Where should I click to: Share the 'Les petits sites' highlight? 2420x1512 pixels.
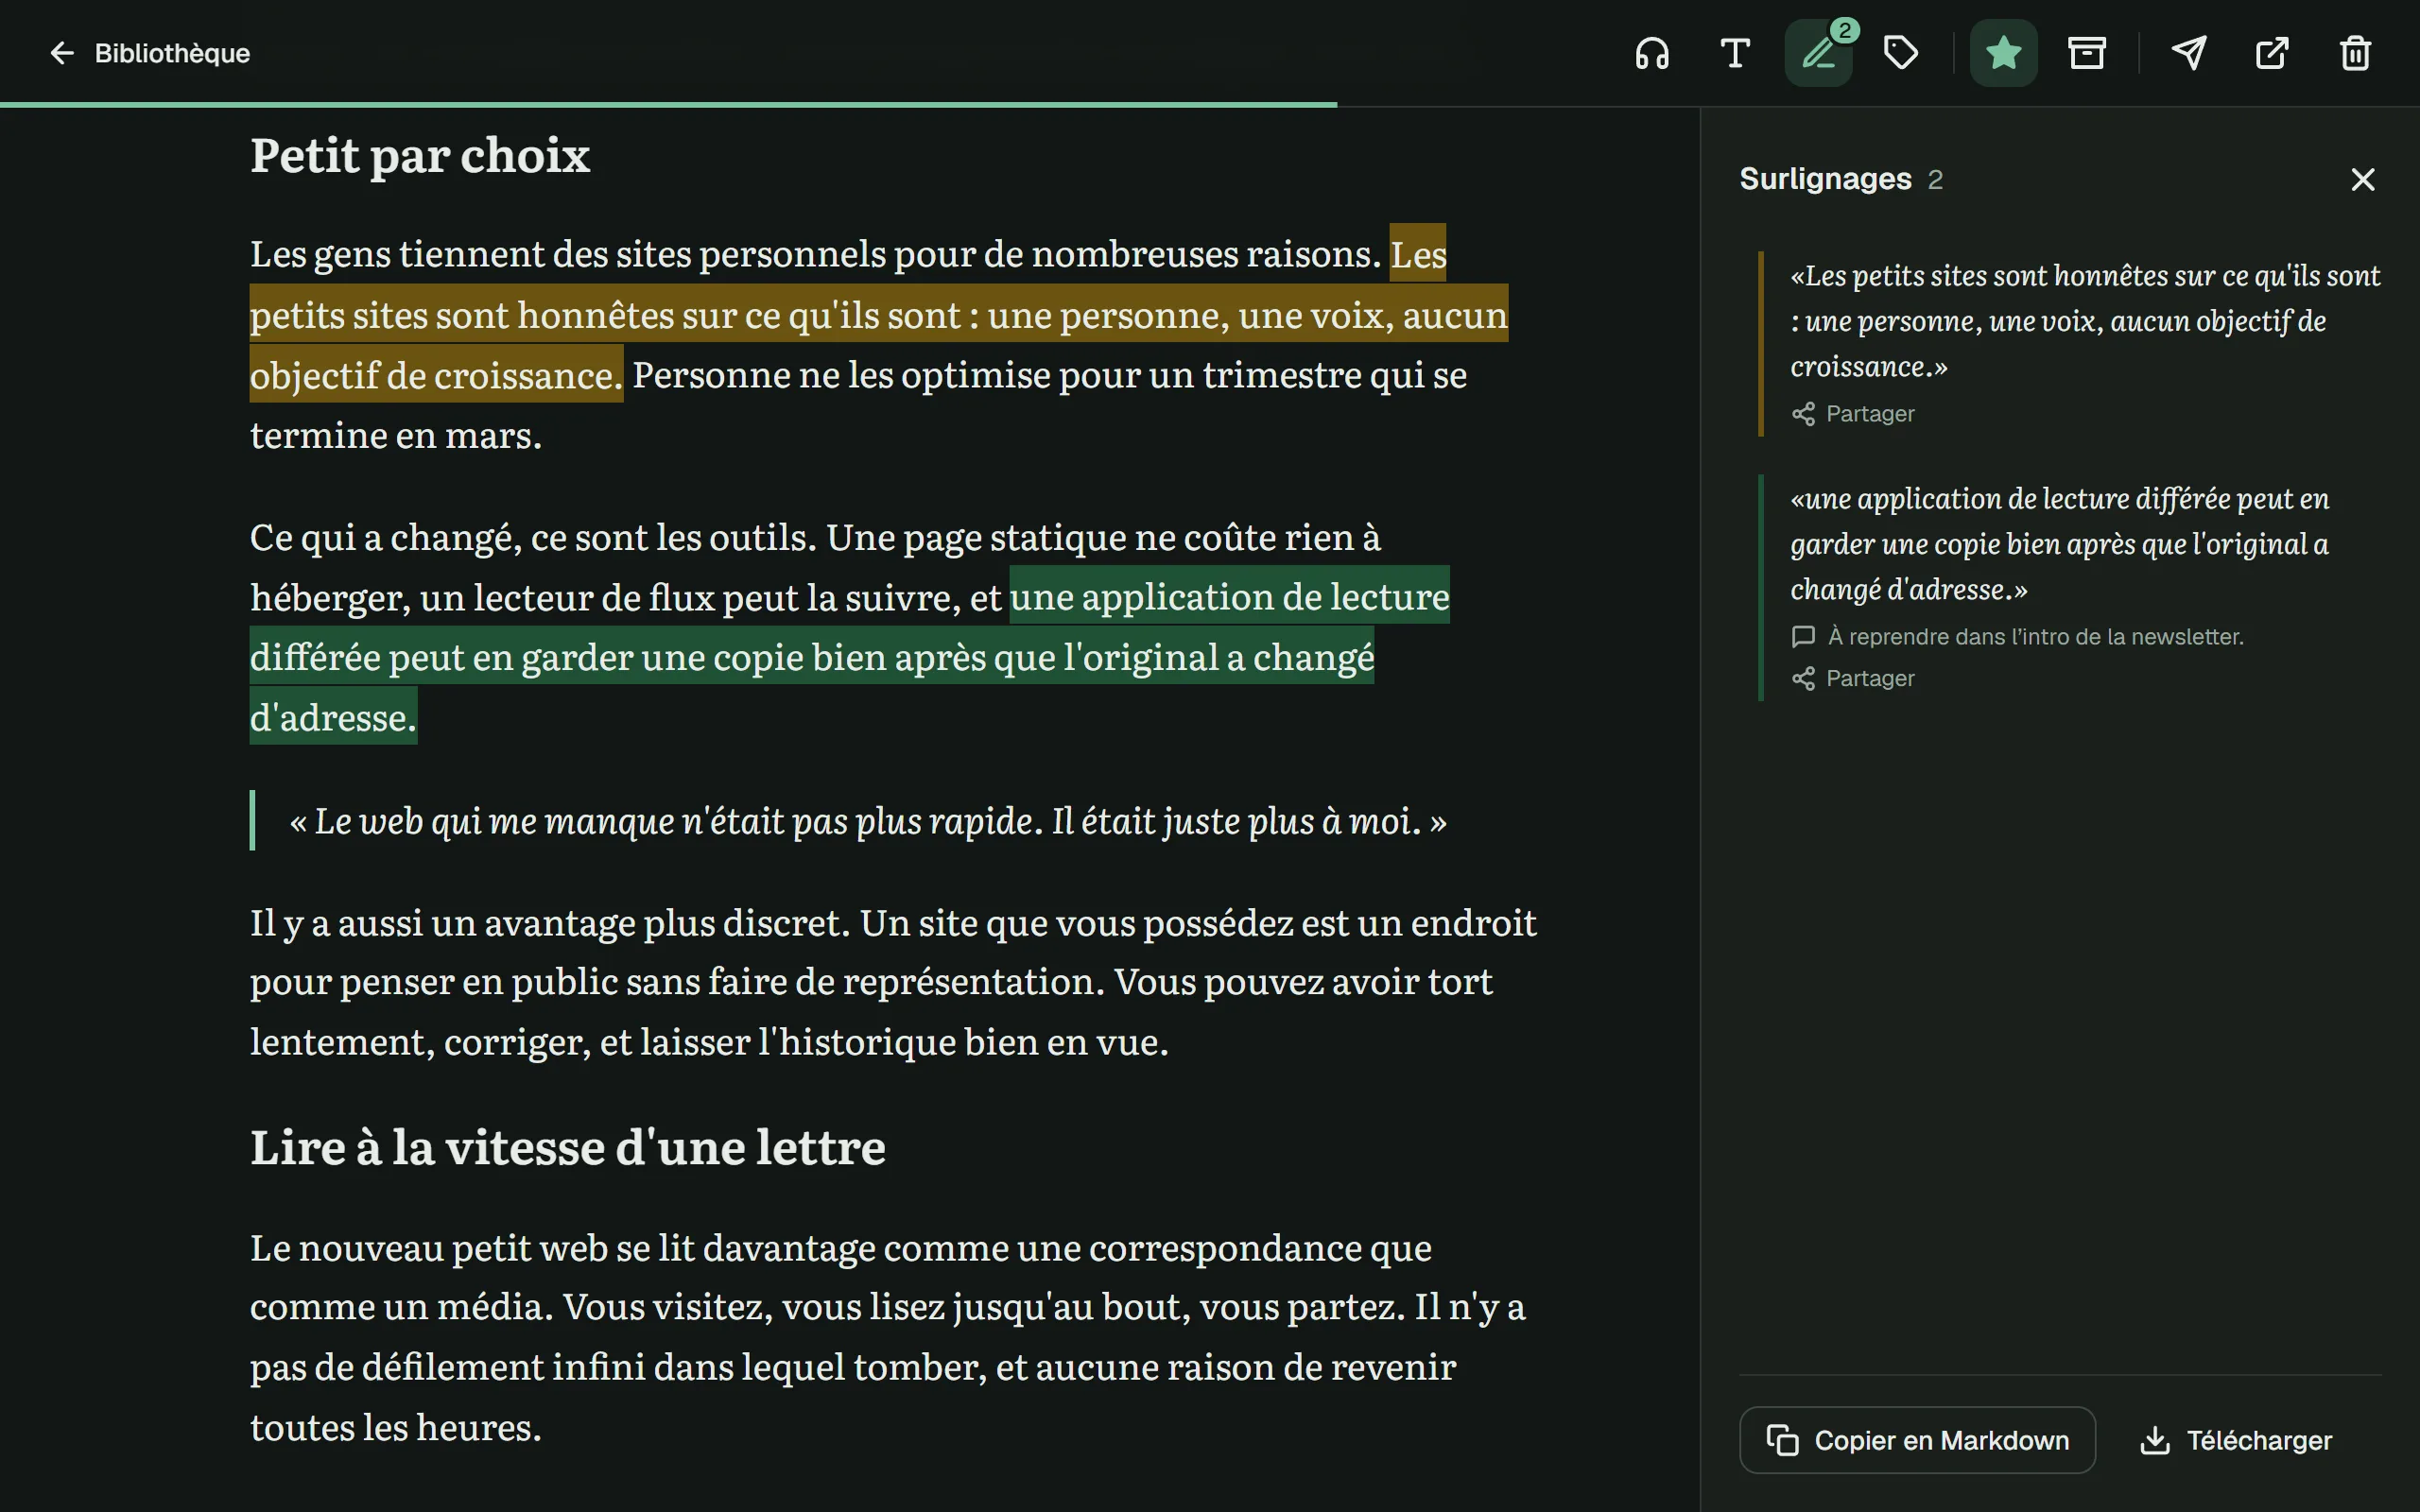coord(1853,414)
